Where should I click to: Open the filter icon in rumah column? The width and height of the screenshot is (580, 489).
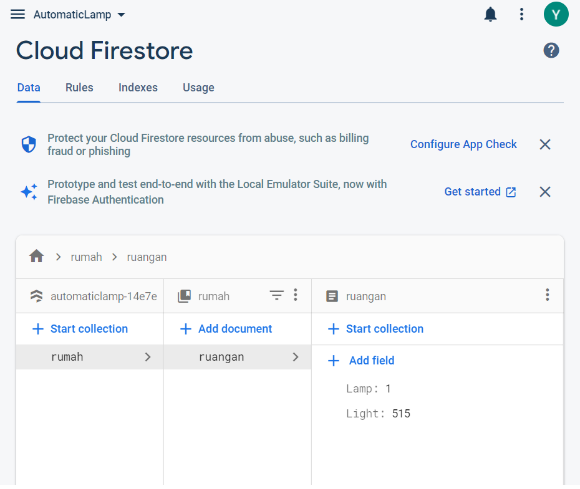[x=276, y=295]
